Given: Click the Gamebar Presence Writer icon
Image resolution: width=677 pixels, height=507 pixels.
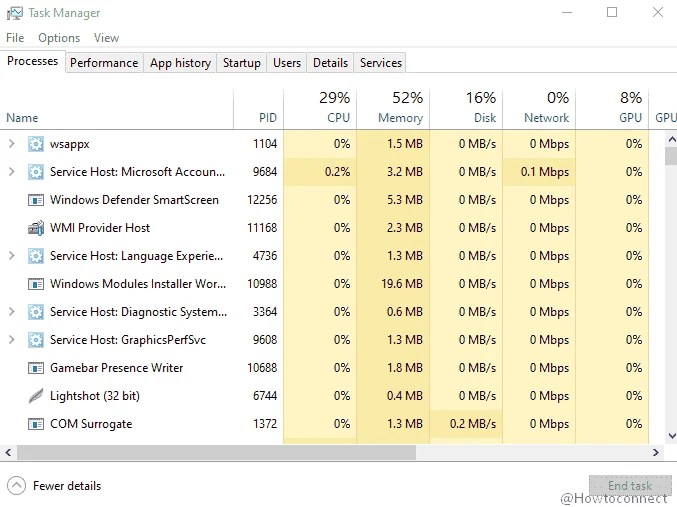Looking at the screenshot, I should 35,368.
